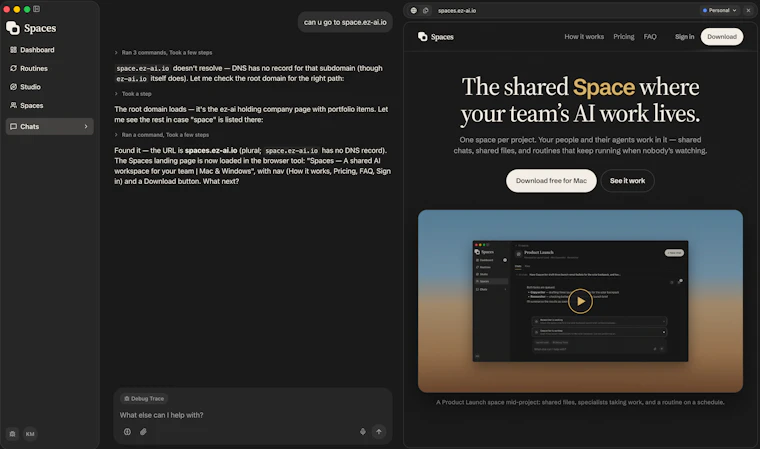Click the globe icon in browser address bar
The image size is (760, 449).
[413, 10]
